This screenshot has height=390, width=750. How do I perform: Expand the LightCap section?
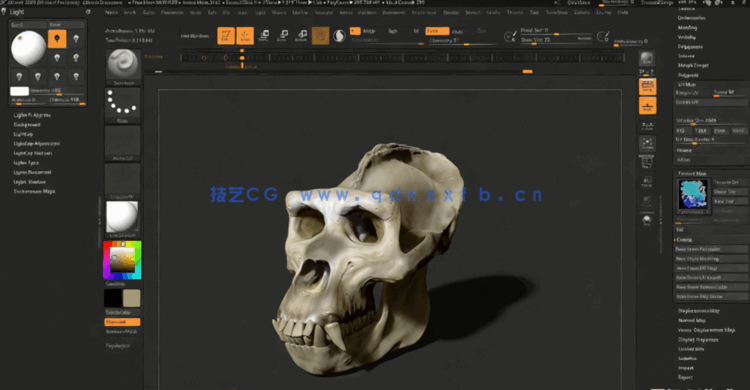(23, 134)
